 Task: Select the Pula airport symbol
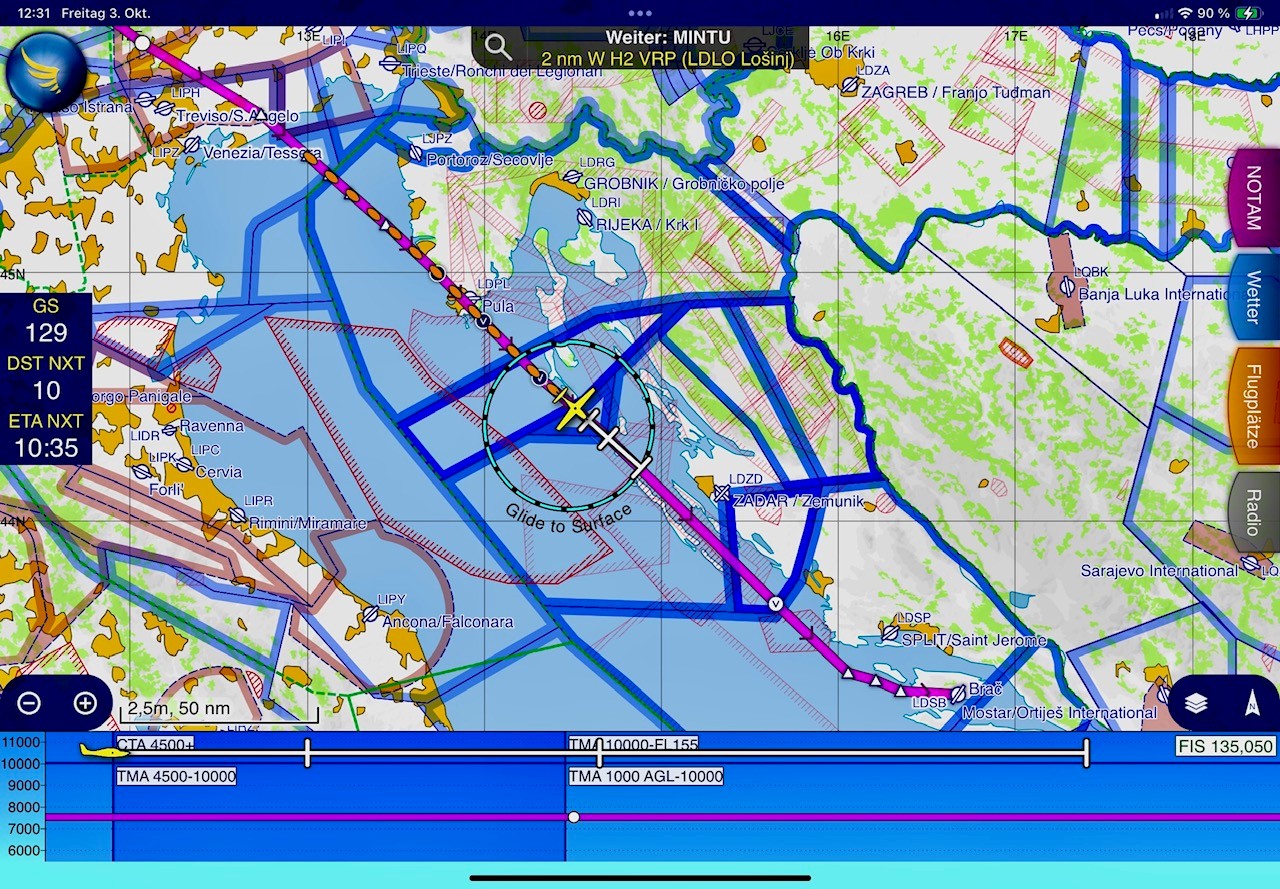(469, 299)
